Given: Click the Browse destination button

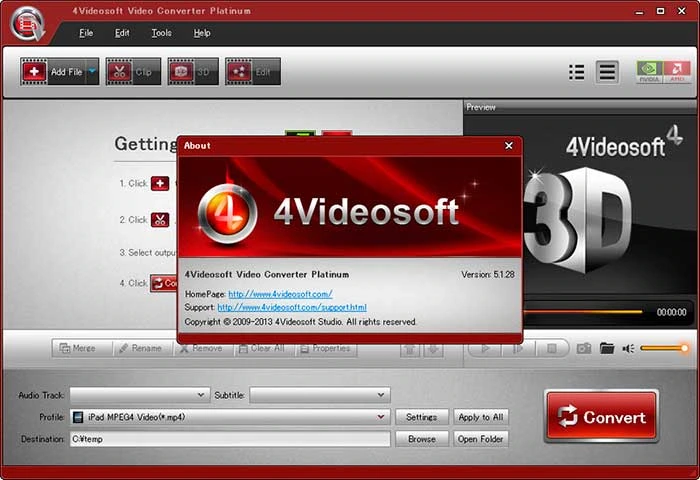Looking at the screenshot, I should click(421, 439).
